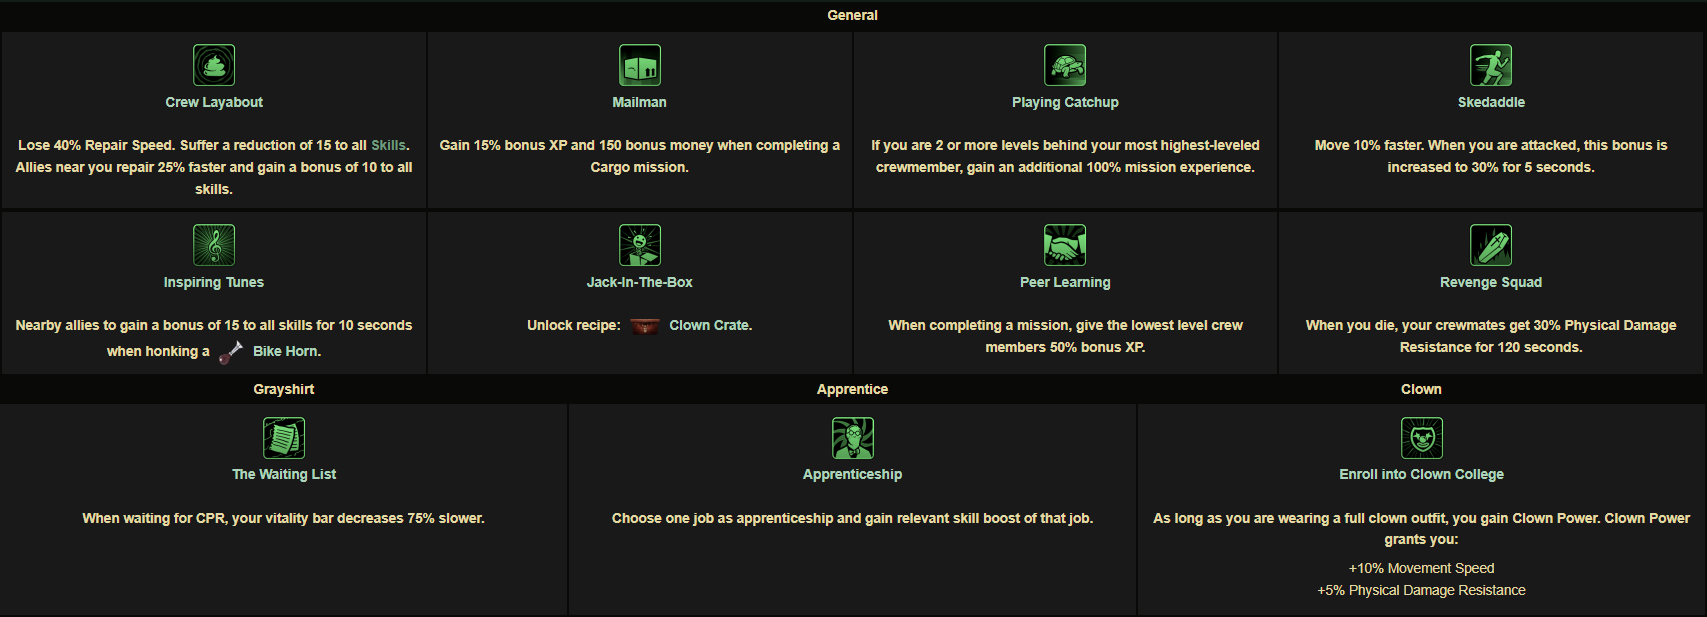Image resolution: width=1707 pixels, height=617 pixels.
Task: Click the Inspiring Tunes treble clef icon
Action: (x=214, y=245)
